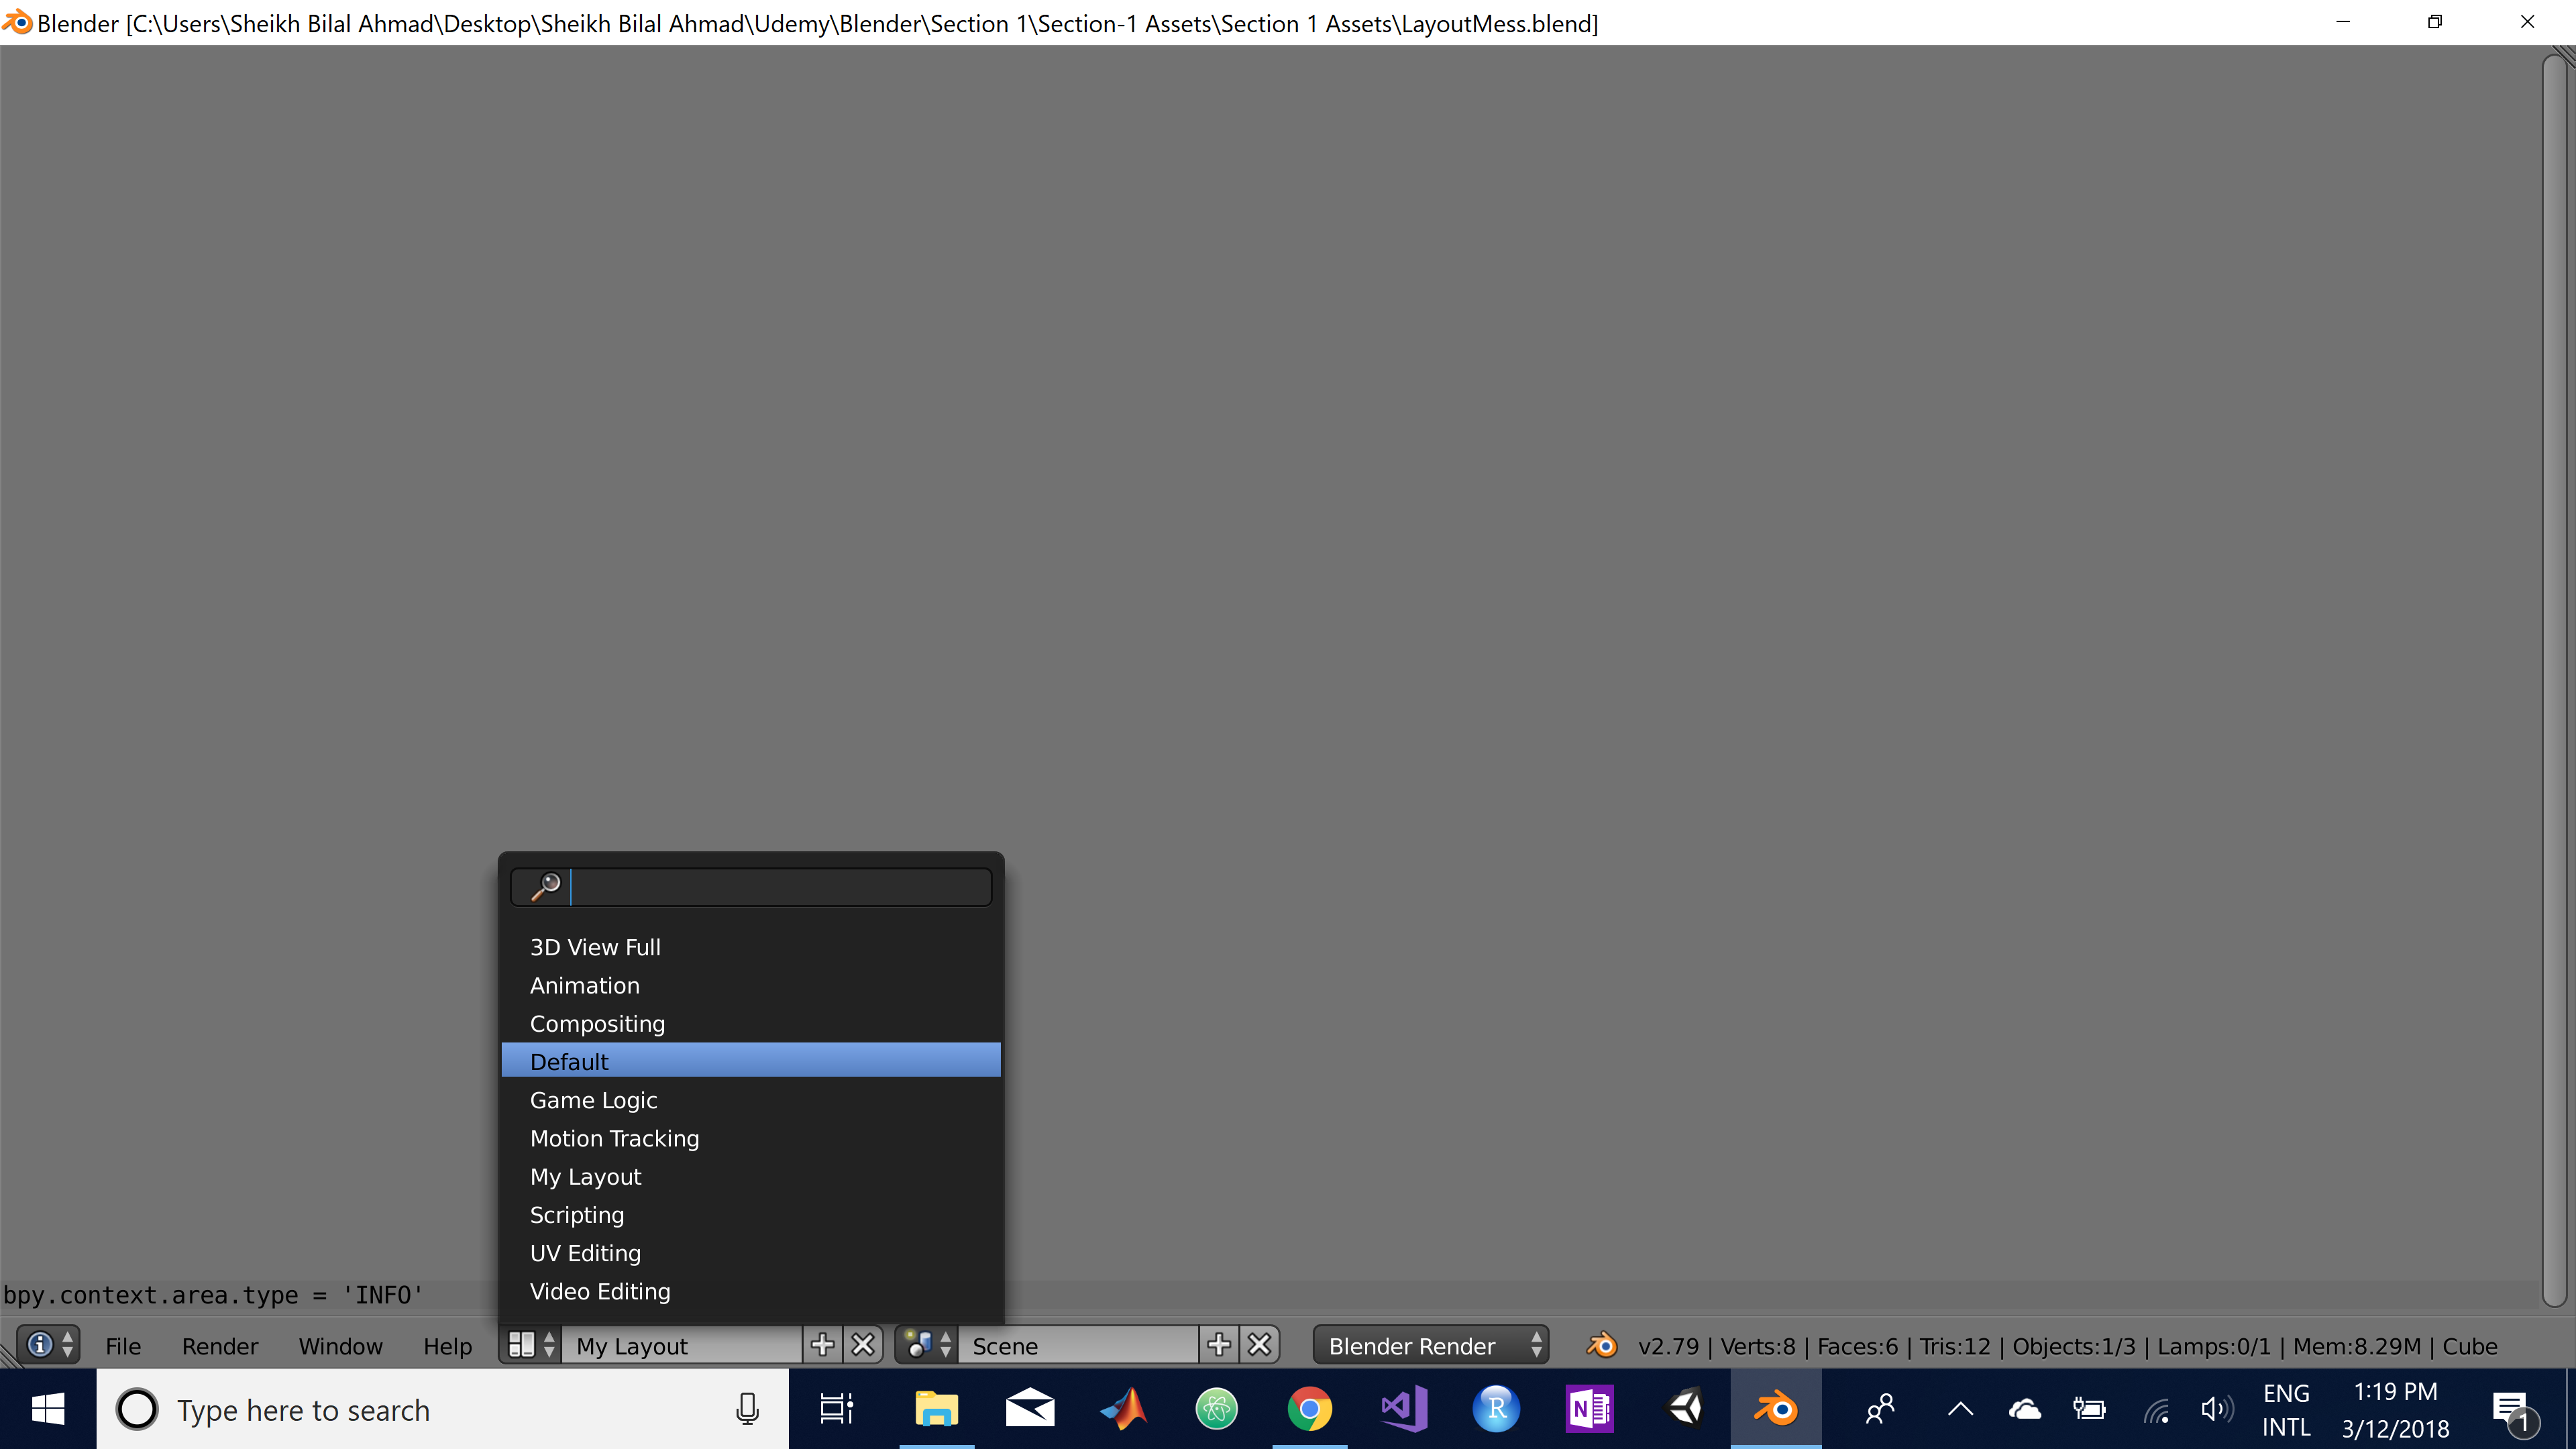This screenshot has width=2576, height=1449.
Task: Unlink the current scene via its X icon
Action: point(1259,1345)
